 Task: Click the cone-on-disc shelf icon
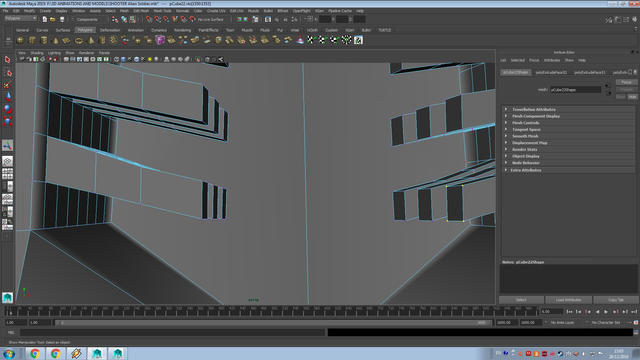tap(300, 40)
